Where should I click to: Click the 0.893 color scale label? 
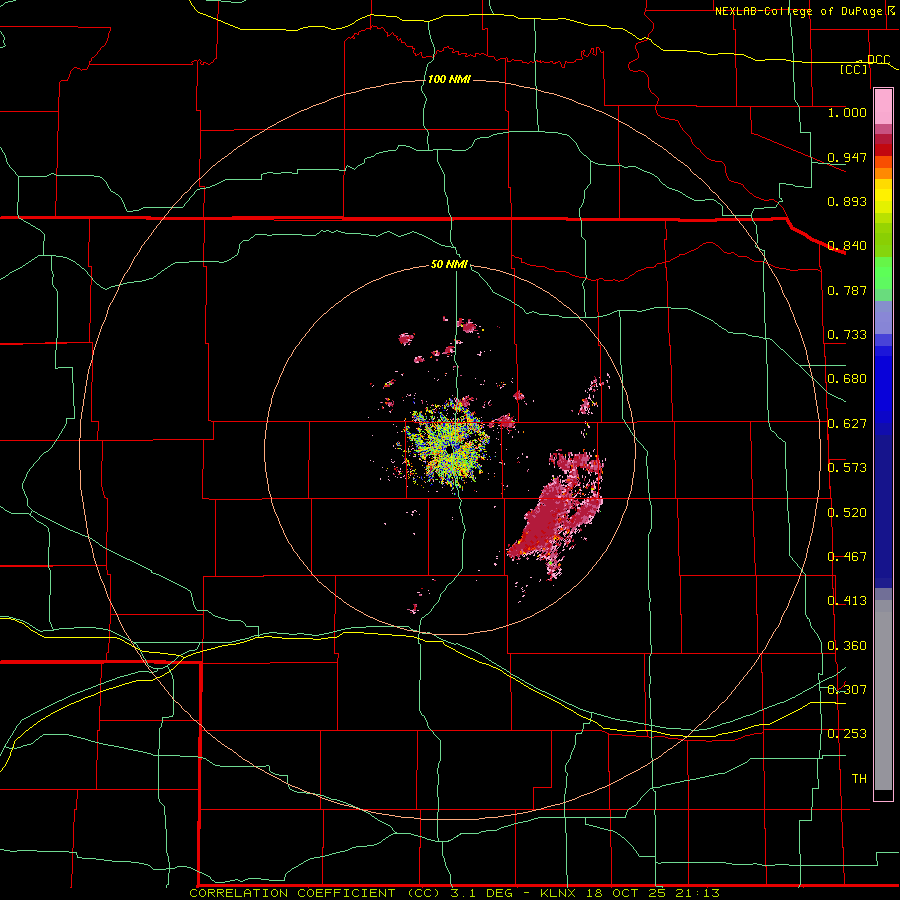[847, 201]
